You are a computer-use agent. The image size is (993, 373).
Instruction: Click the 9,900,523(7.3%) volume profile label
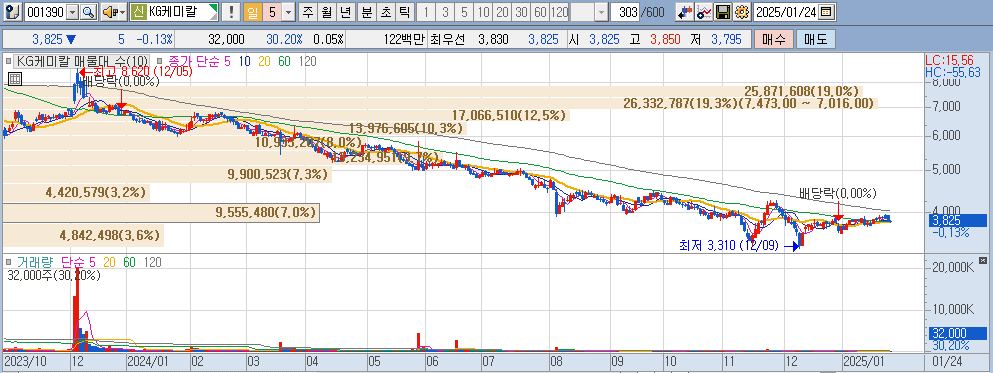[278, 175]
